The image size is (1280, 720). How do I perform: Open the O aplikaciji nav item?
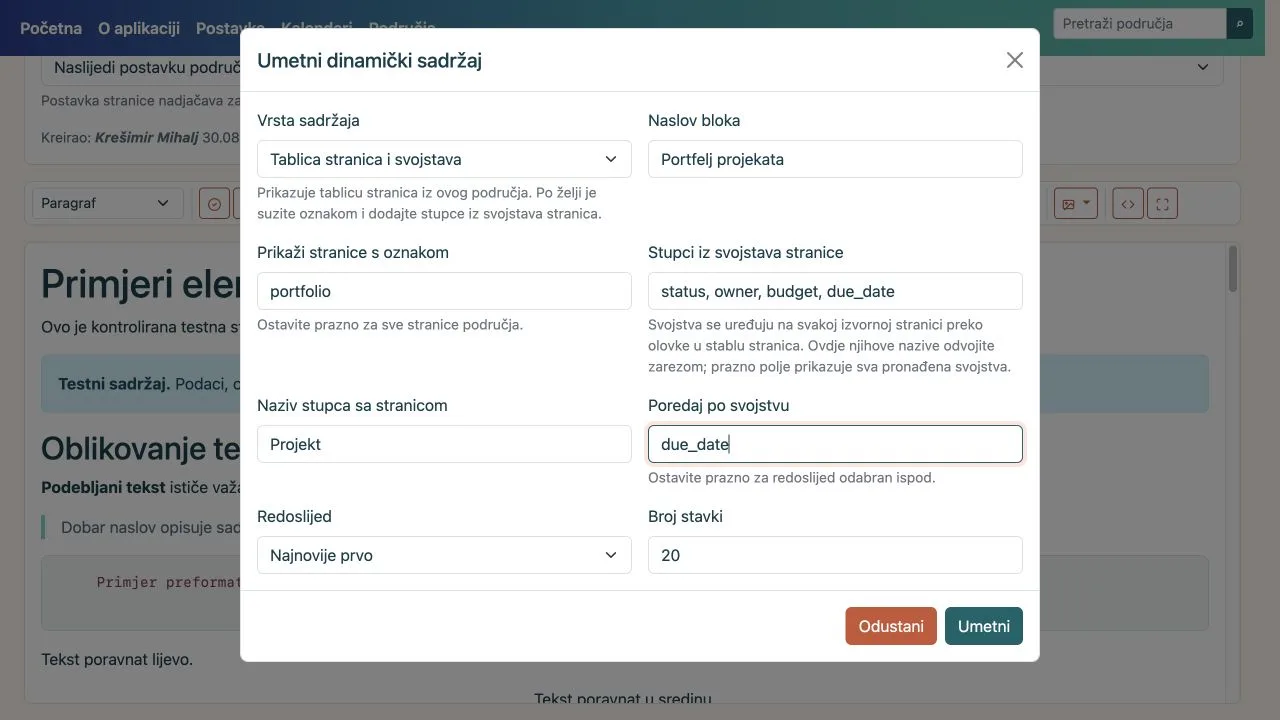pyautogui.click(x=139, y=28)
